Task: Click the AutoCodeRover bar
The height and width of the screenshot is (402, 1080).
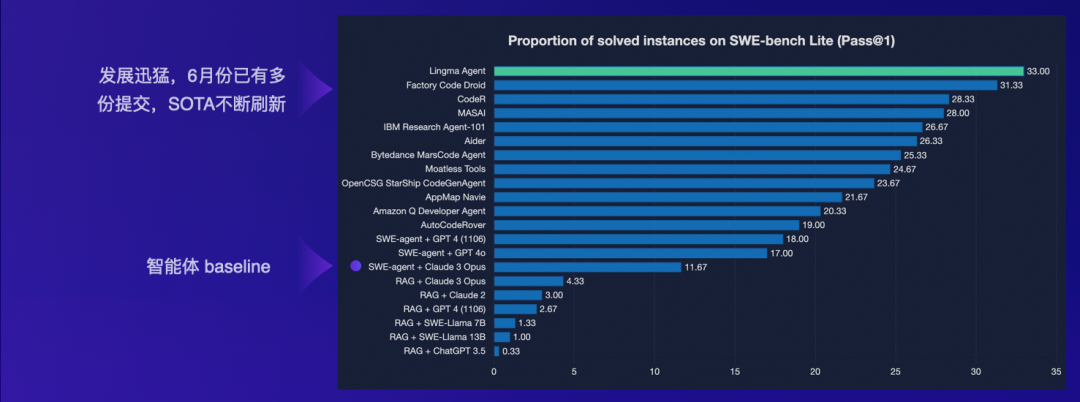Action: click(x=646, y=225)
